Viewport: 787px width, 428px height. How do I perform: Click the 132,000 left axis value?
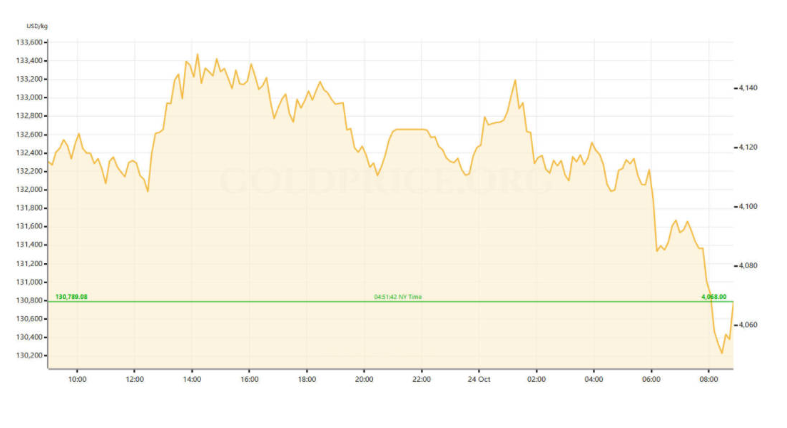(x=29, y=190)
